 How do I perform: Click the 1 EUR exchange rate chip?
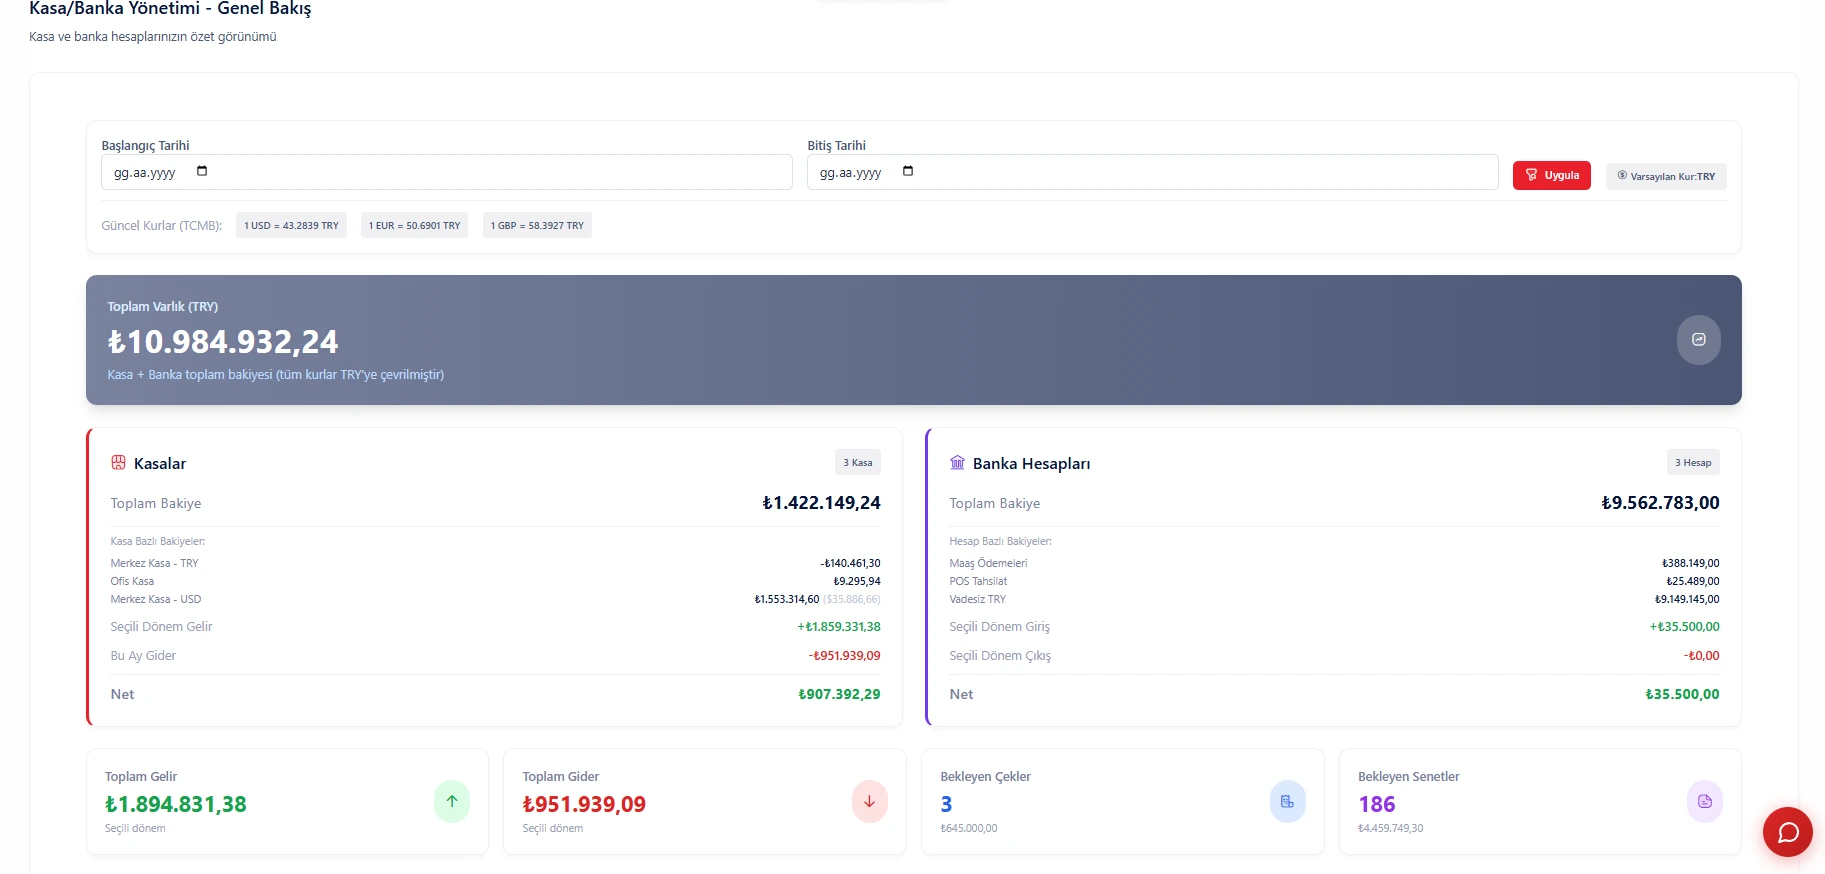point(414,225)
